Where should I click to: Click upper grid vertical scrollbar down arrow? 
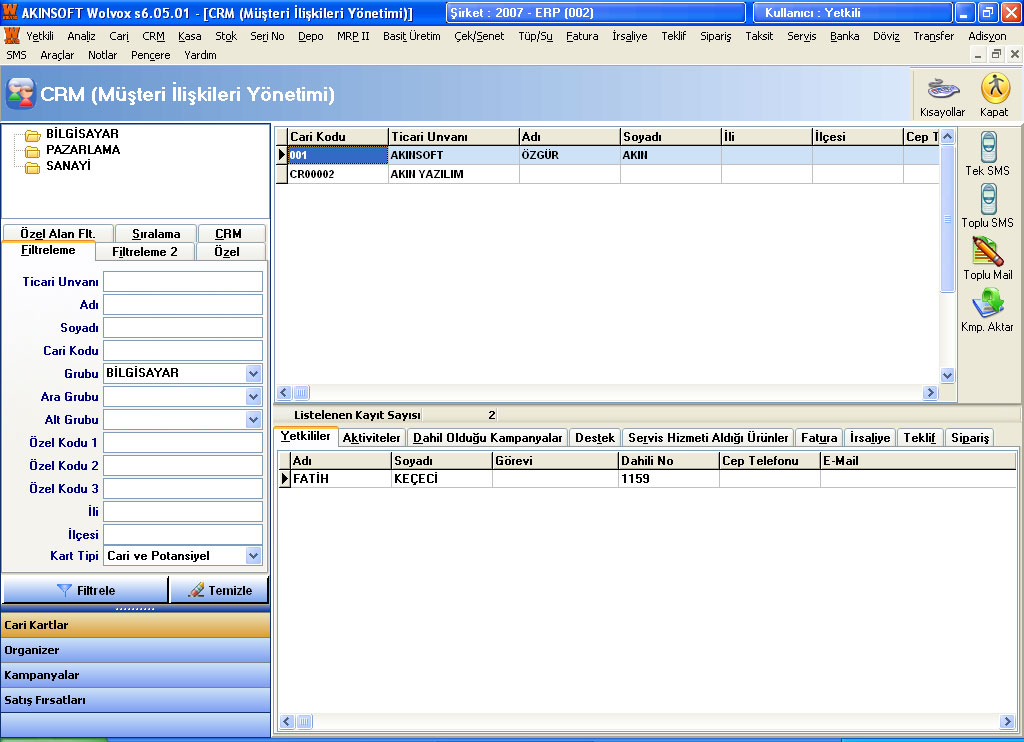948,375
